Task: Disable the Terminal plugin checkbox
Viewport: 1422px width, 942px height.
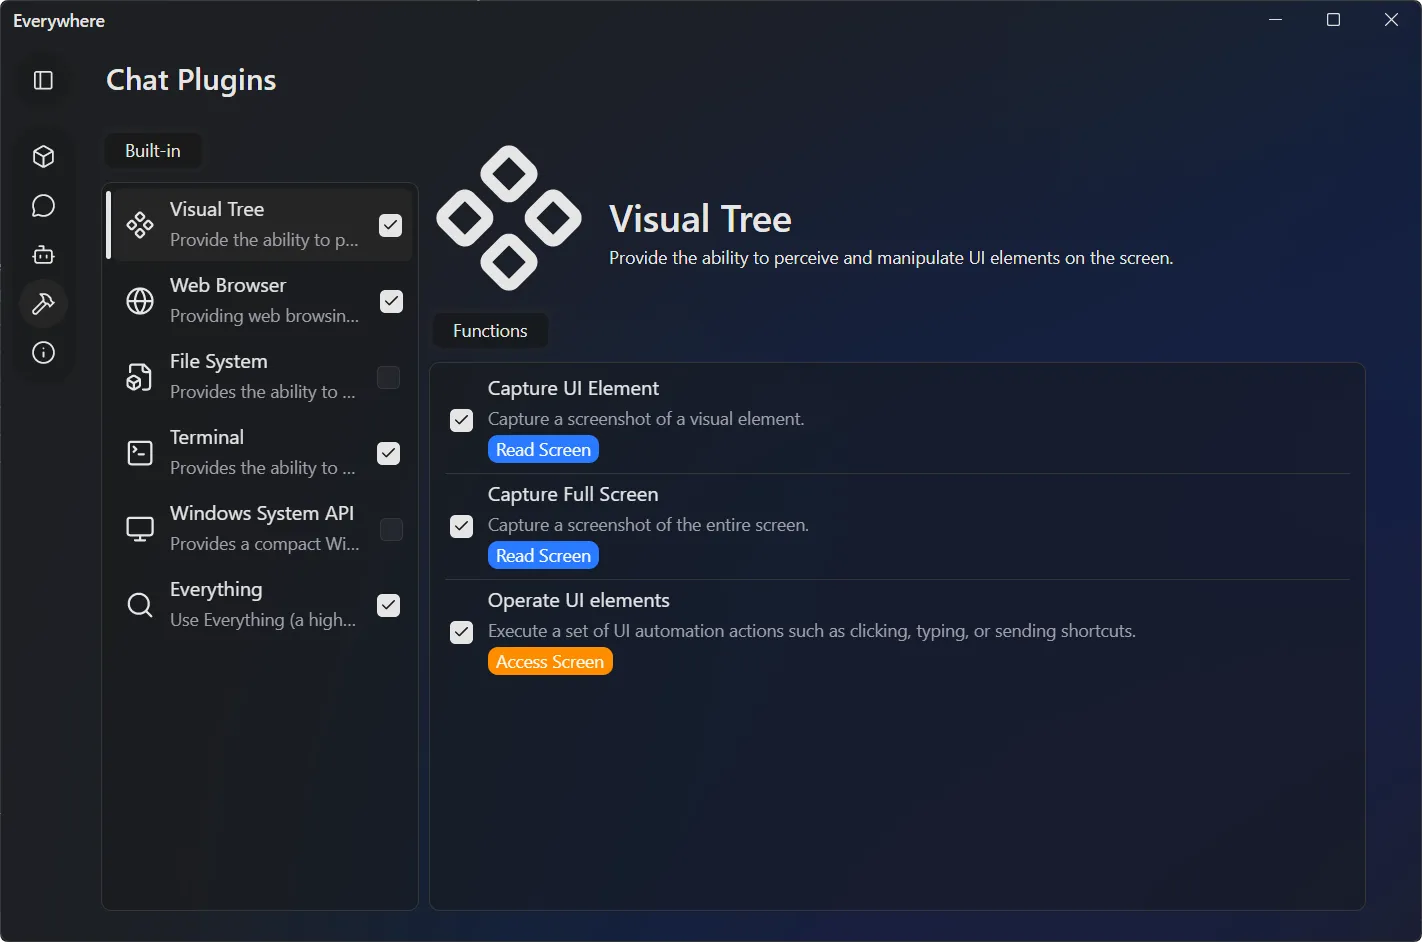Action: click(388, 453)
